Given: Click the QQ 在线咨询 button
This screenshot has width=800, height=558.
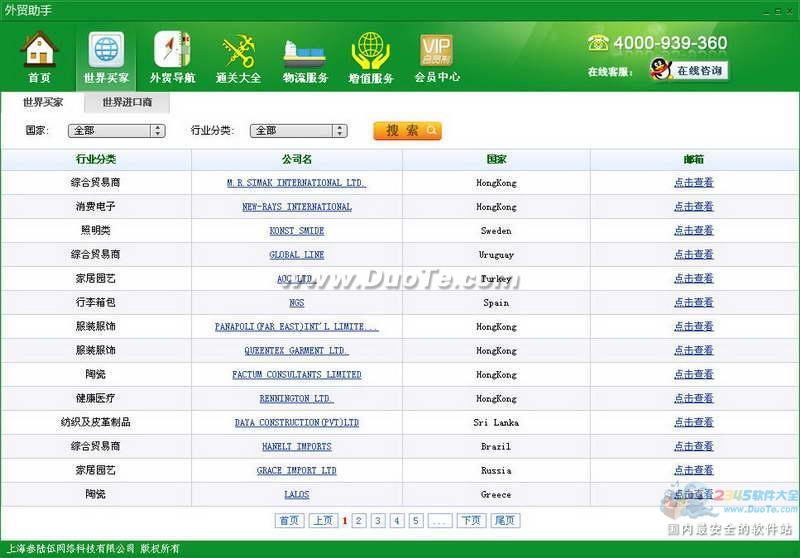Looking at the screenshot, I should (688, 70).
